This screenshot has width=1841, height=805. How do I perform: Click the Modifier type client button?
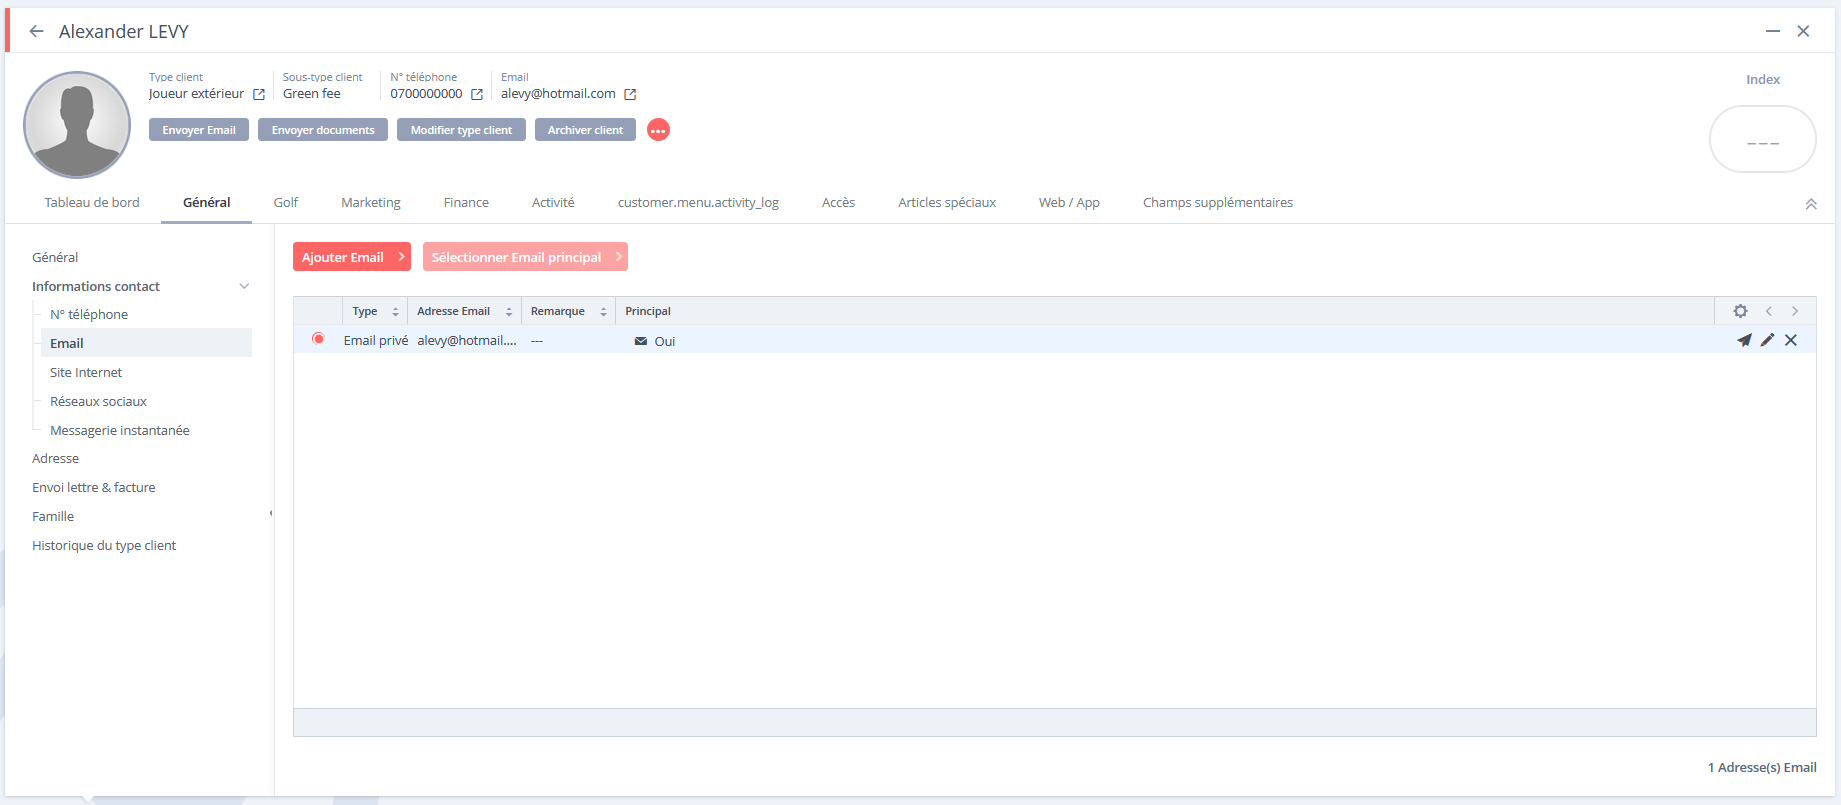point(461,130)
